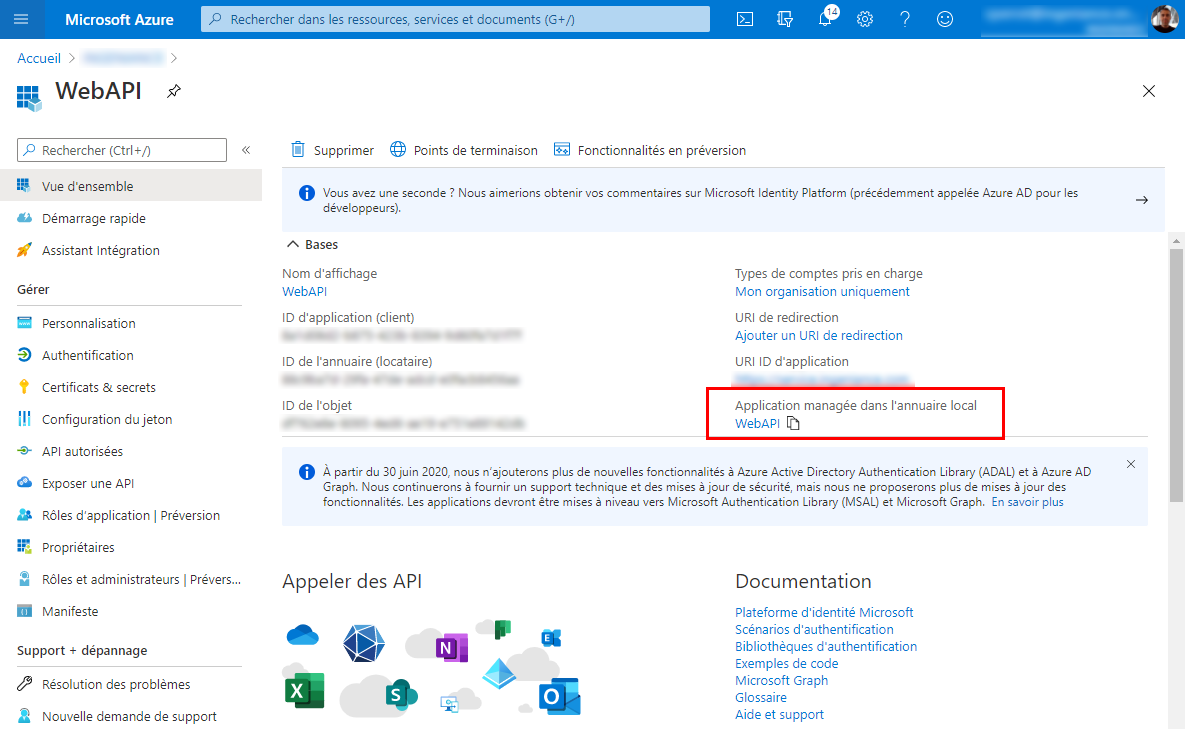Open Scénarios d'authentification link
The image size is (1185, 729).
pyautogui.click(x=814, y=629)
